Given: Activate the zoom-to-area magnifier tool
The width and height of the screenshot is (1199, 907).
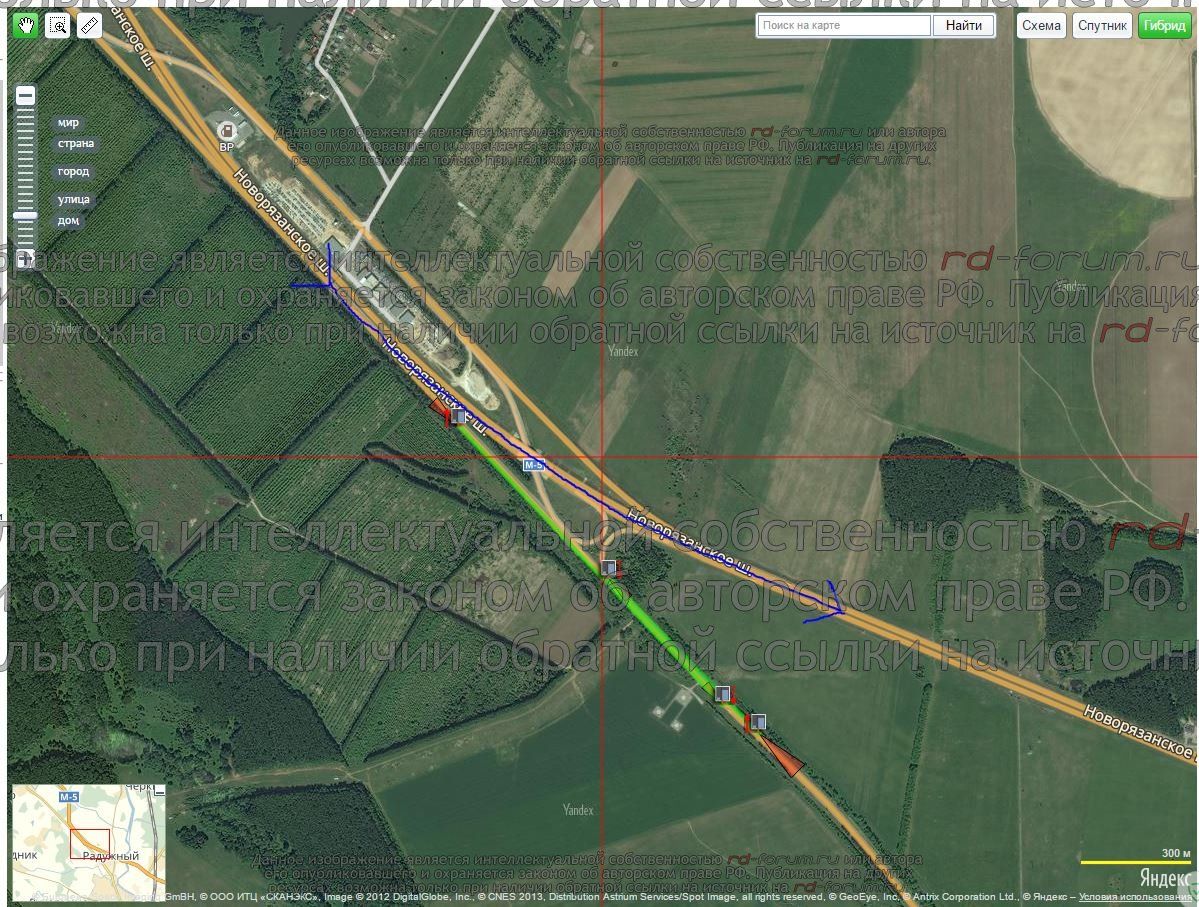Looking at the screenshot, I should click(58, 26).
